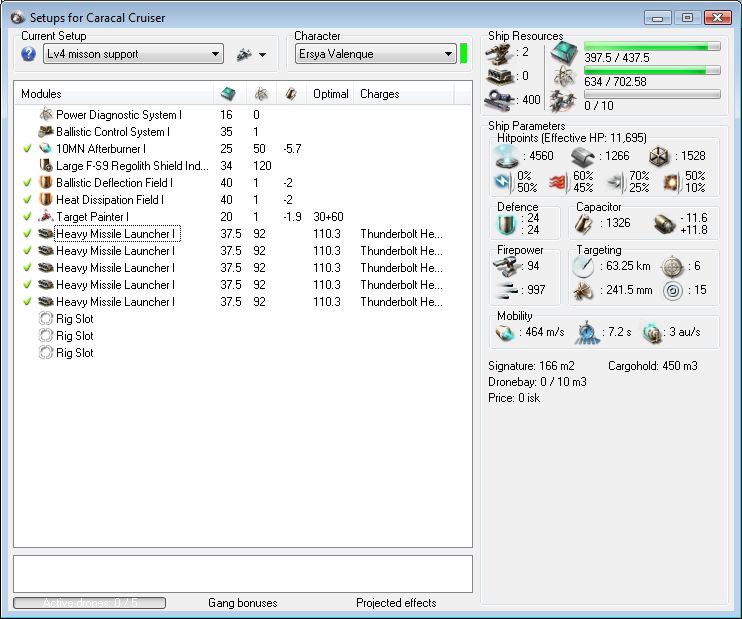The height and width of the screenshot is (619, 742).
Task: Click the explosive resistance icon showing 50% 10%
Action: (671, 182)
